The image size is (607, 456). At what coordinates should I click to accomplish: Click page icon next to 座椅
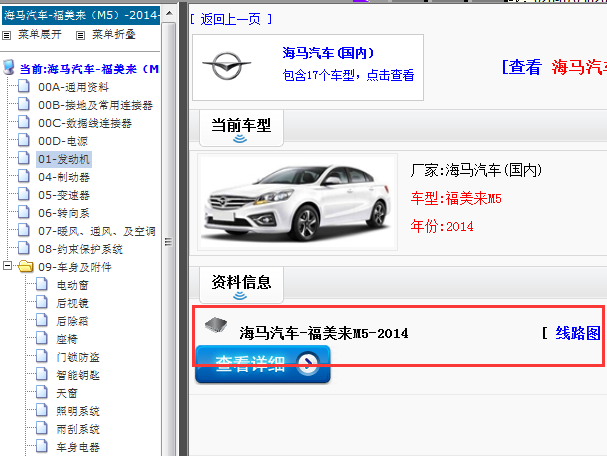tap(42, 338)
